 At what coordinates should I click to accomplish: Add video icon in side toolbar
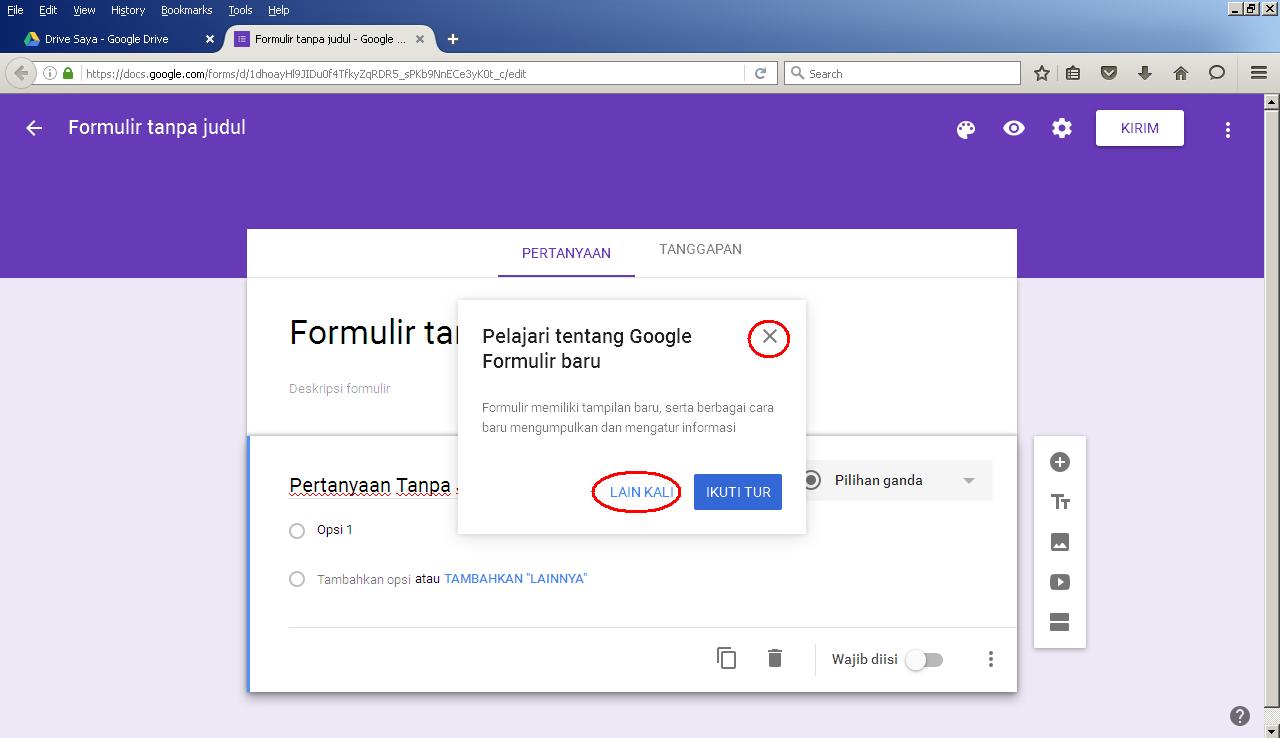(1060, 582)
